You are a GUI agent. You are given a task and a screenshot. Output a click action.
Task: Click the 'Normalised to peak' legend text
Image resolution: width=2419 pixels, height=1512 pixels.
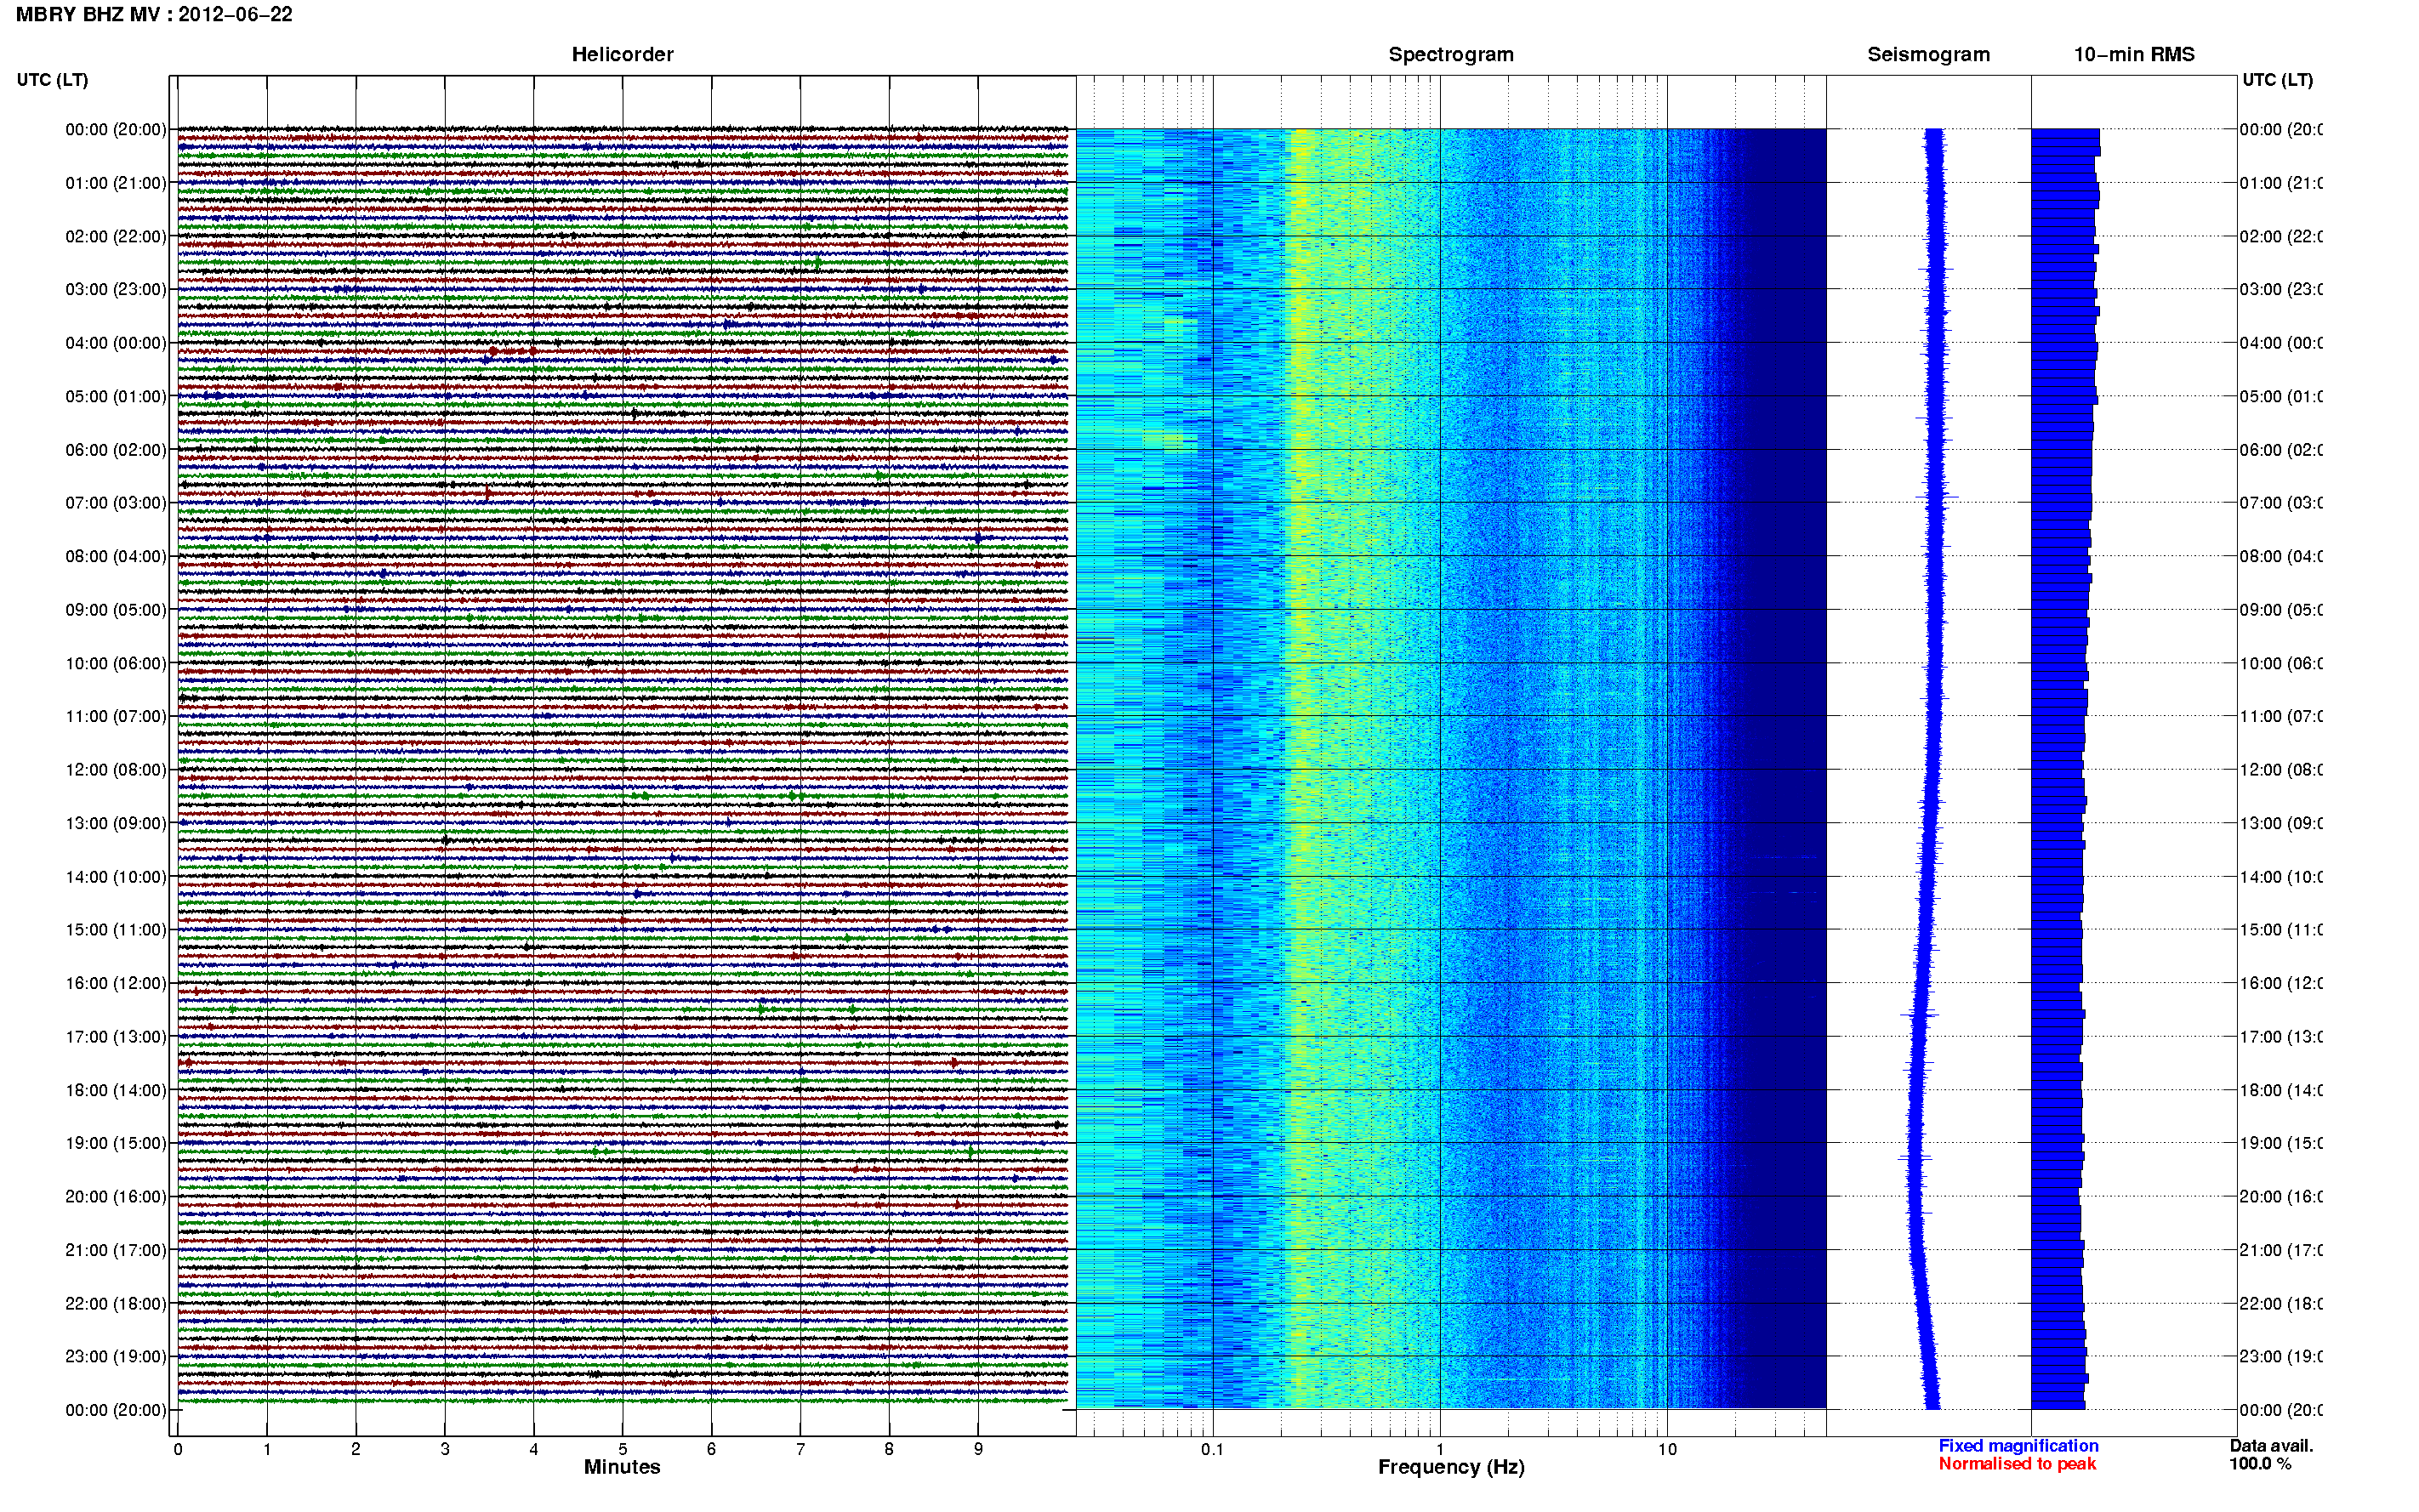tap(2017, 1464)
